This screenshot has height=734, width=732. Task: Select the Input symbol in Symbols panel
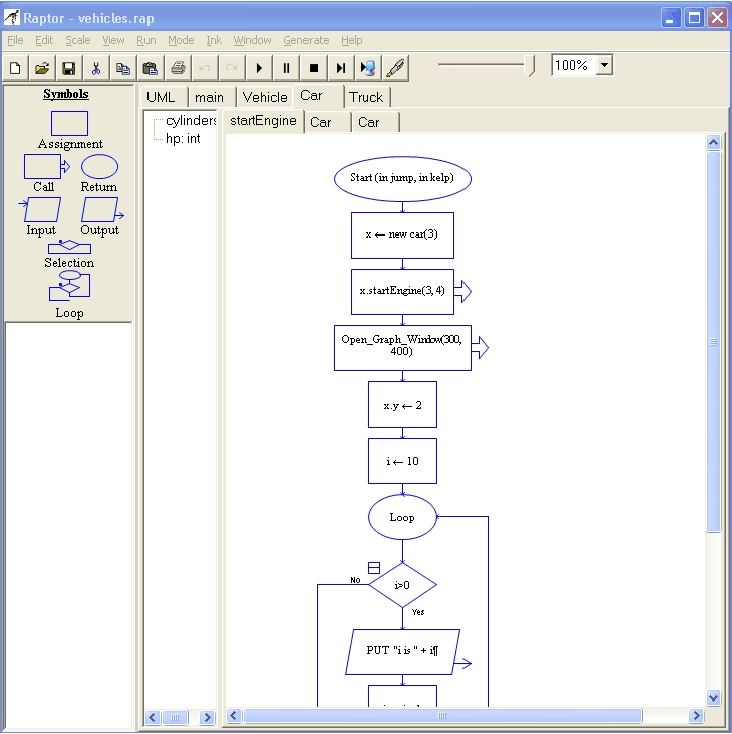pos(40,209)
